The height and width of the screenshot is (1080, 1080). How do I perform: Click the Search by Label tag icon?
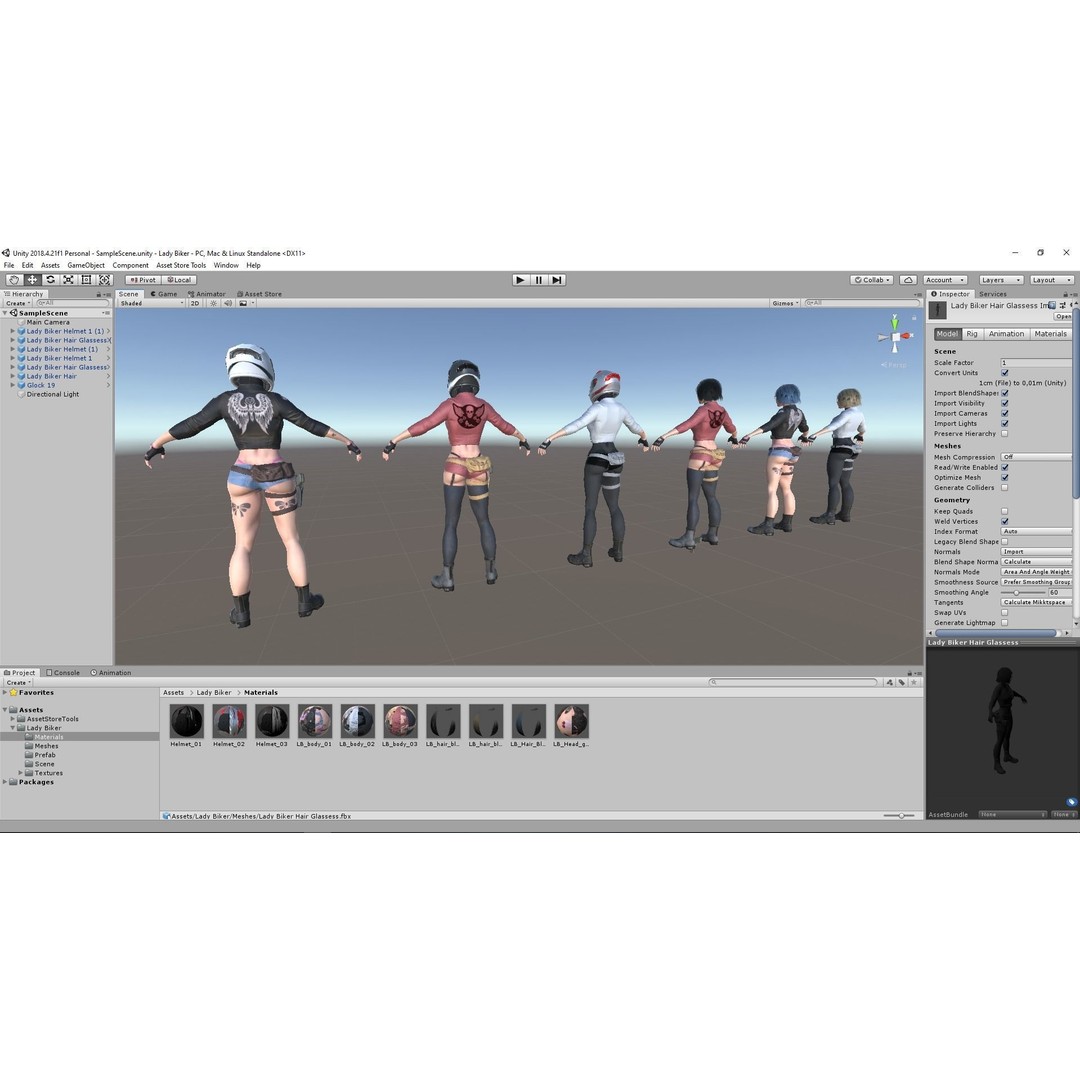point(902,683)
